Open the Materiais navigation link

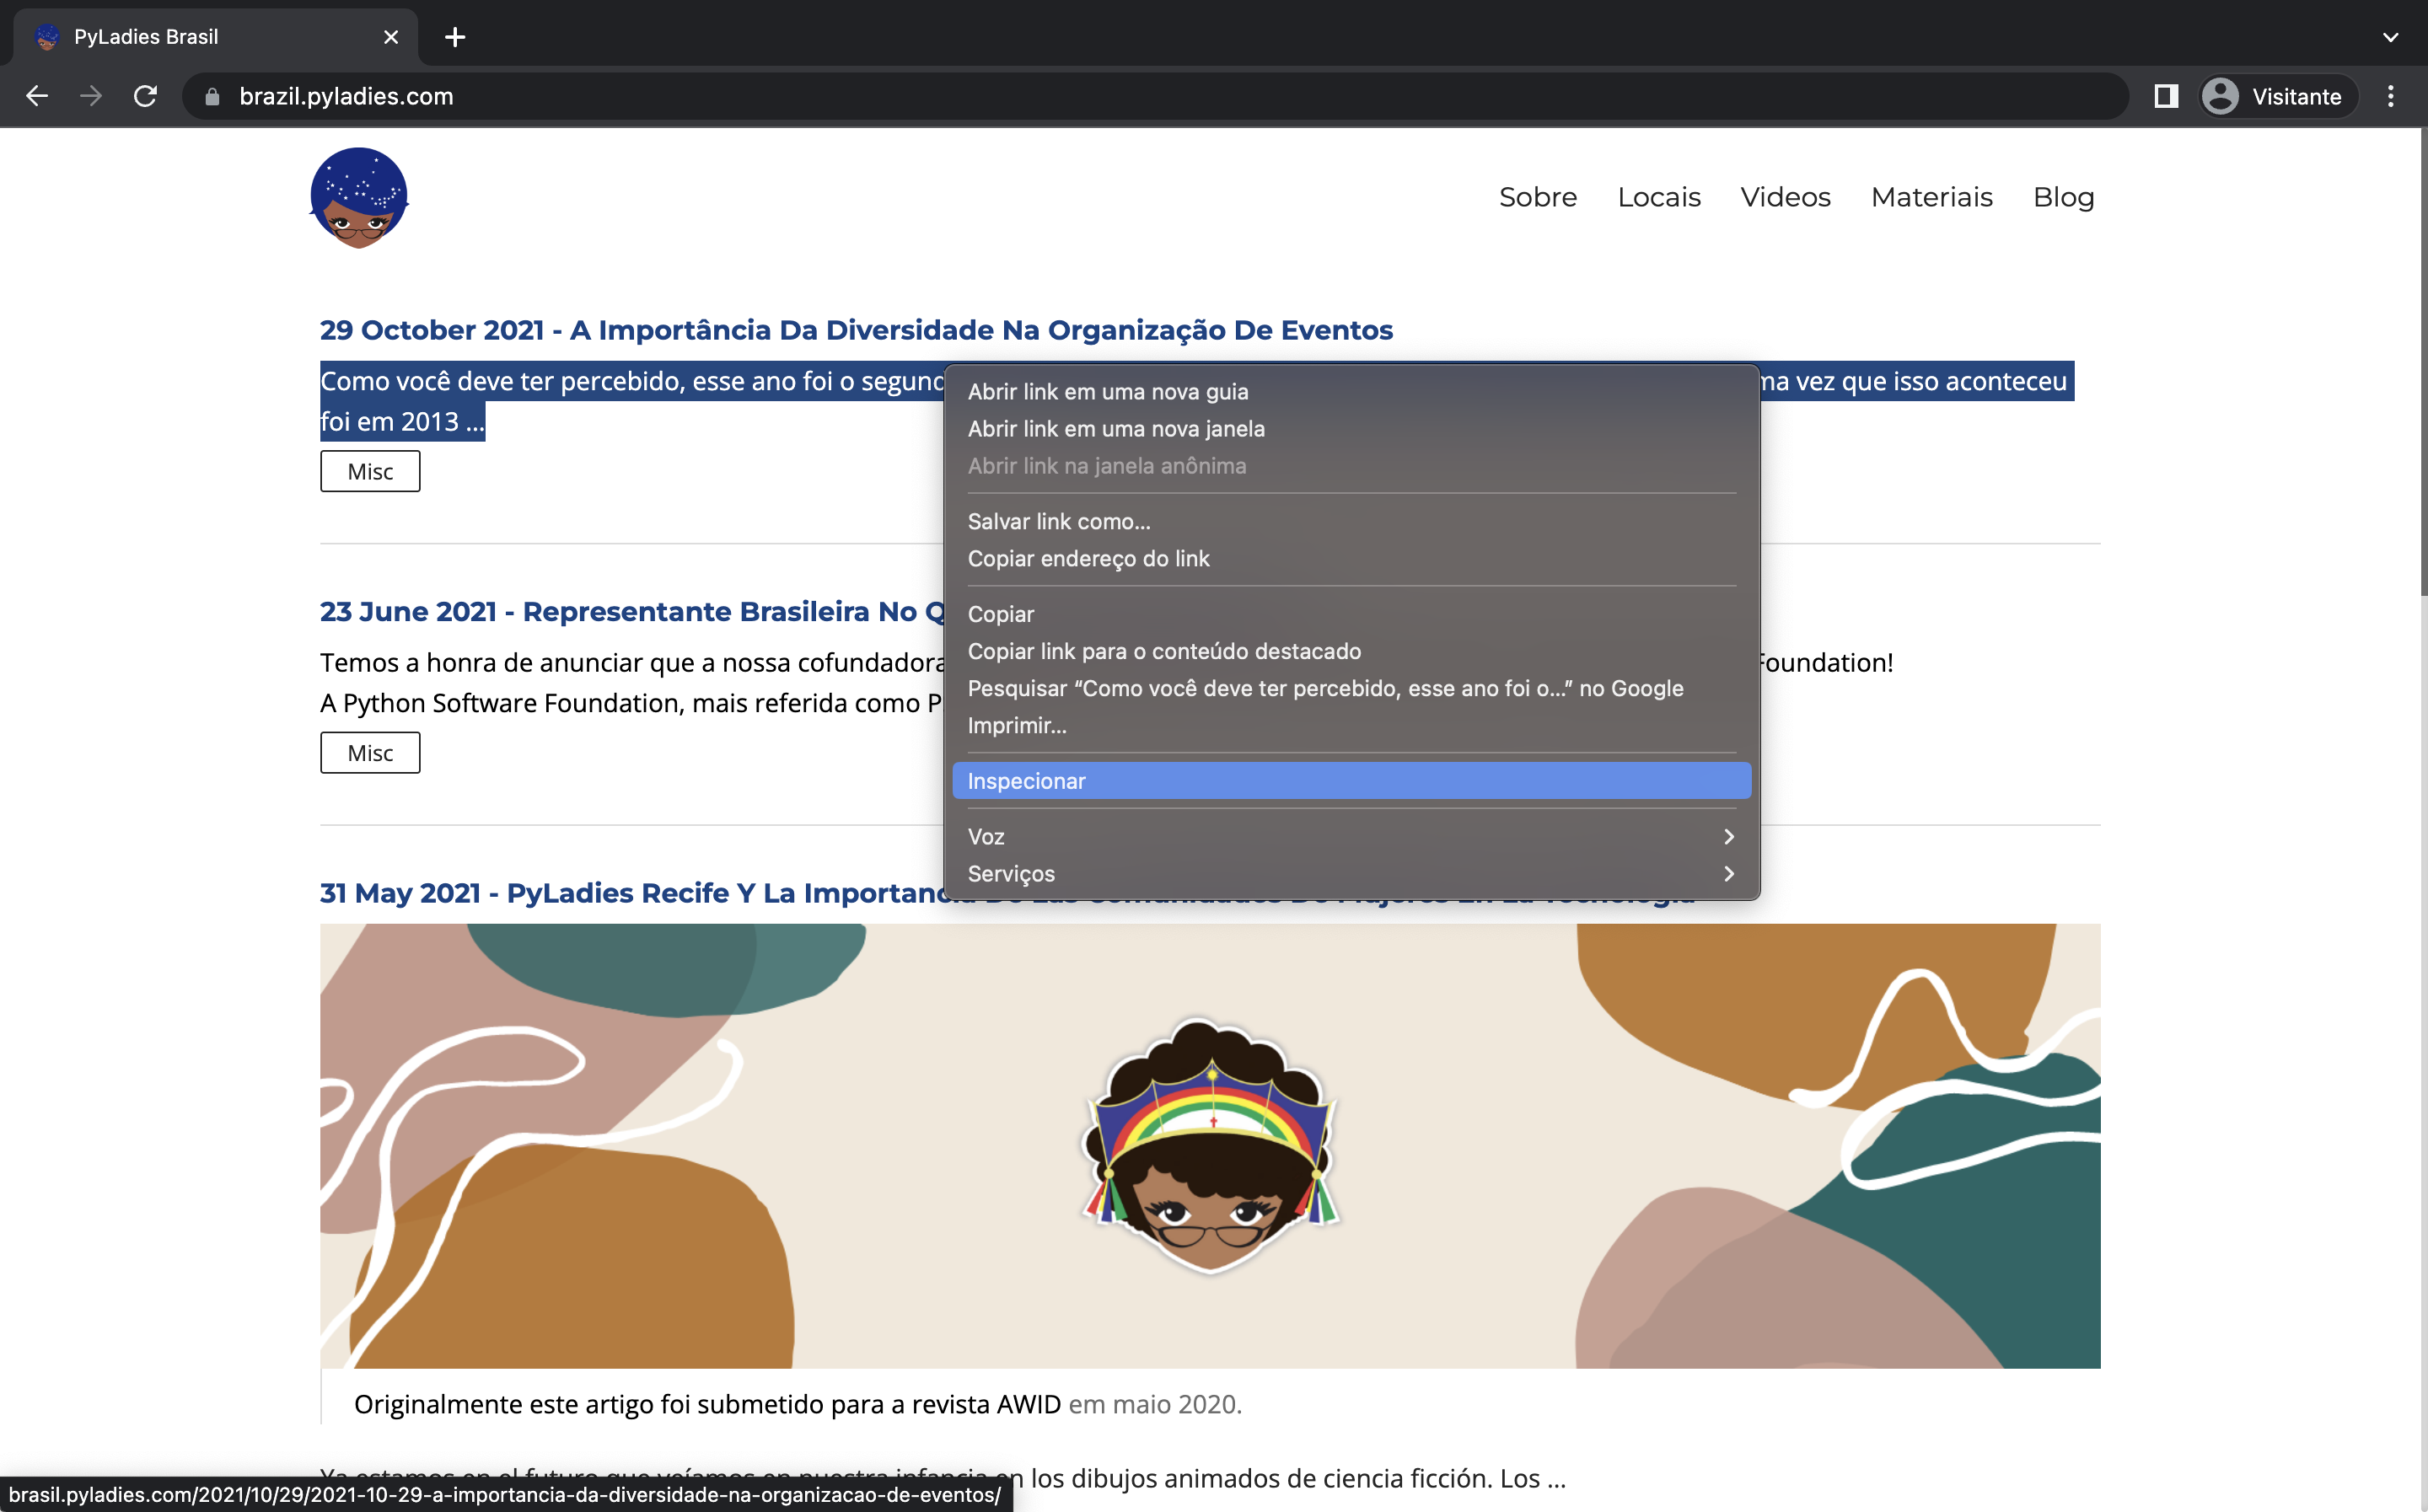[x=1931, y=197]
